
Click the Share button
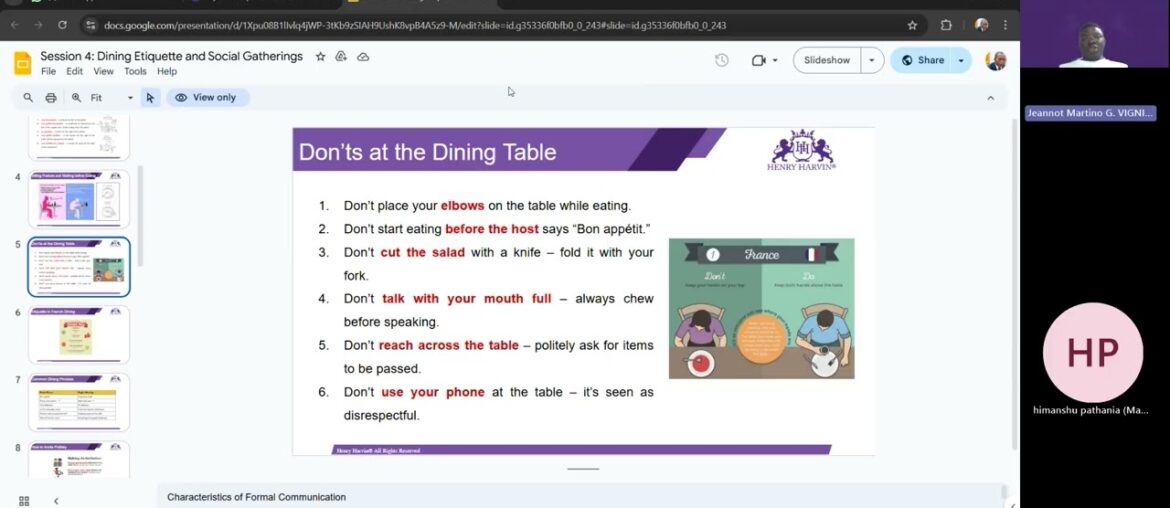click(923, 60)
